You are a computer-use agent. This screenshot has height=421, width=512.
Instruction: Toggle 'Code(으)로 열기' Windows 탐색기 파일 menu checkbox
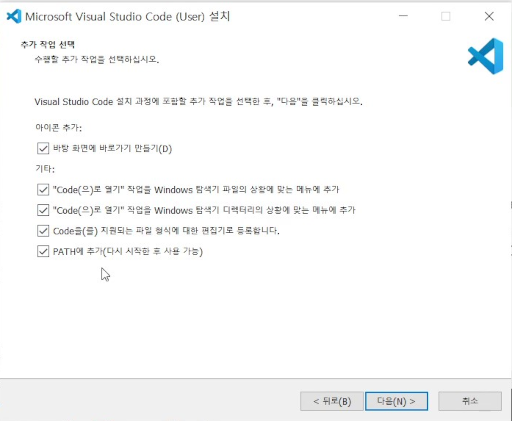(43, 190)
